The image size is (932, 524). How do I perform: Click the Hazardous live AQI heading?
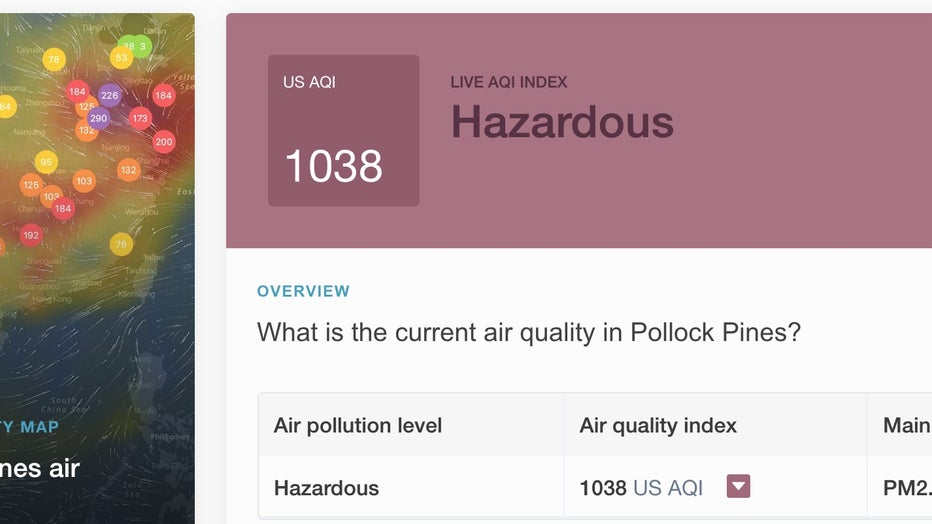coord(562,122)
